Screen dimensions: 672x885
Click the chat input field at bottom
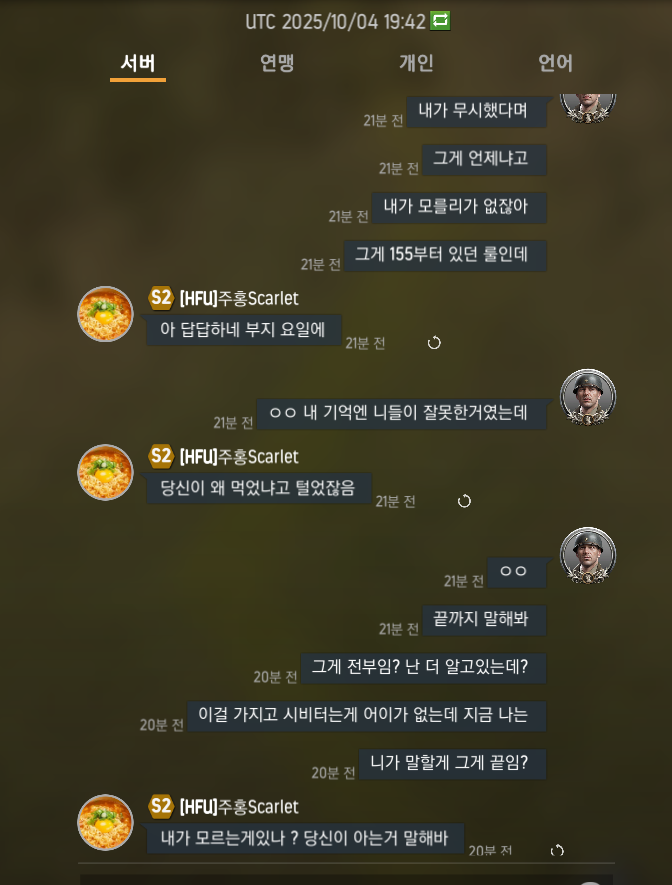pyautogui.click(x=345, y=879)
